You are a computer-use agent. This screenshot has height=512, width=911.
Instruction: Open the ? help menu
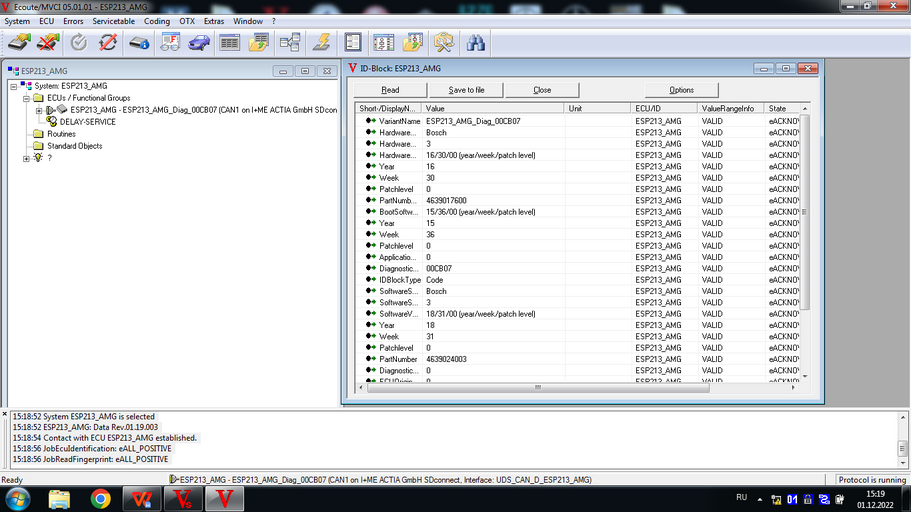(x=274, y=21)
